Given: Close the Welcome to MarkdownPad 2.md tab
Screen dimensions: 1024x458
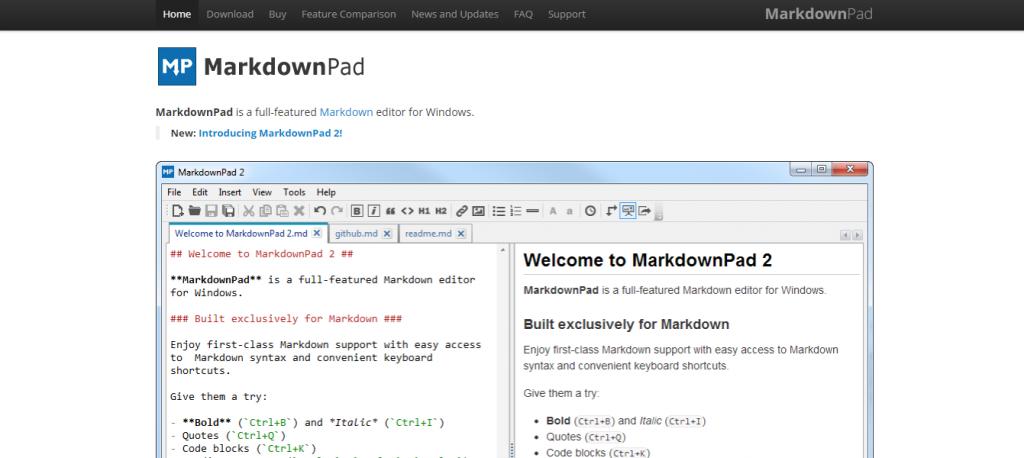Looking at the screenshot, I should point(317,233).
